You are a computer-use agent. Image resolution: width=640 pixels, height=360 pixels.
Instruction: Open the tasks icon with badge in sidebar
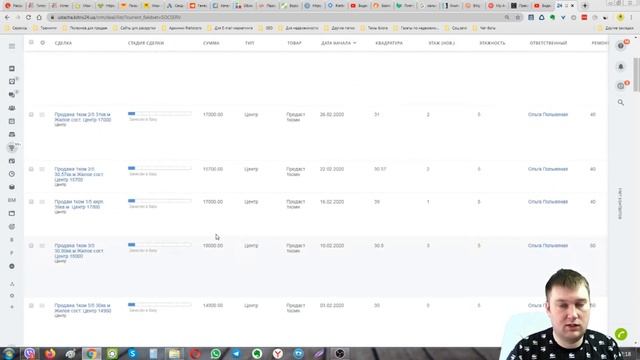12,82
